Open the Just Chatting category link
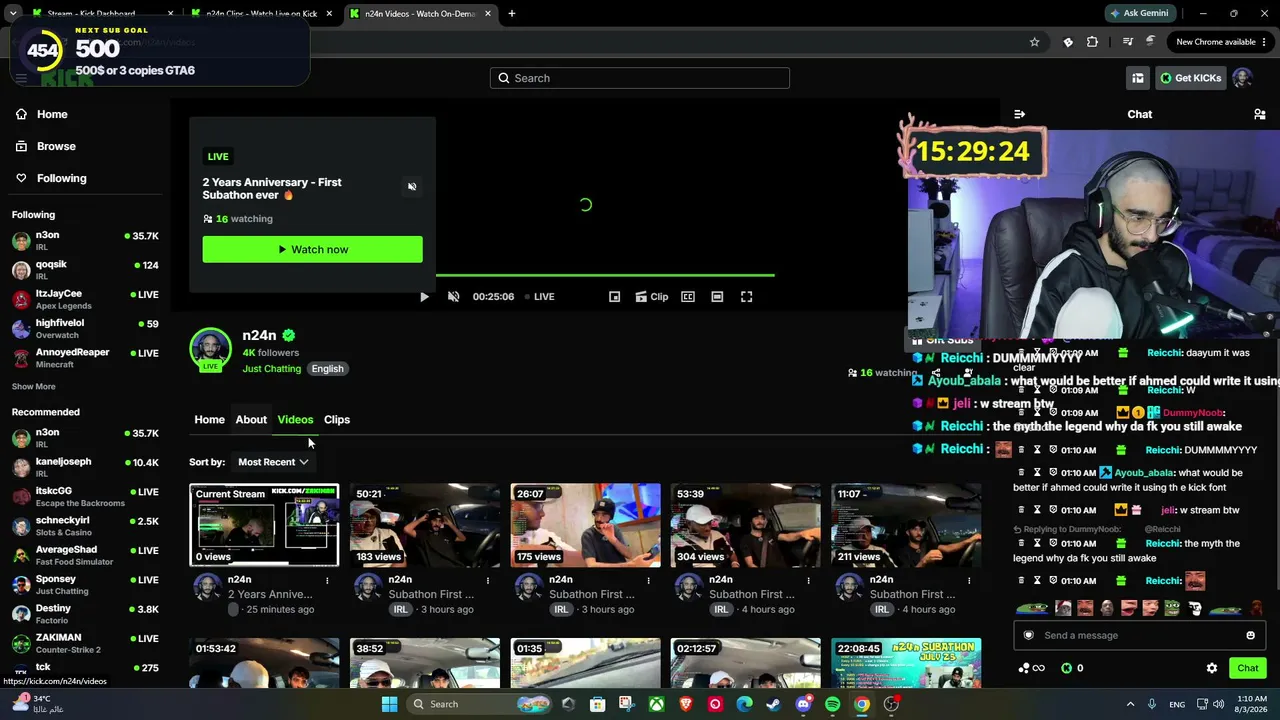The image size is (1280, 720). click(x=271, y=369)
